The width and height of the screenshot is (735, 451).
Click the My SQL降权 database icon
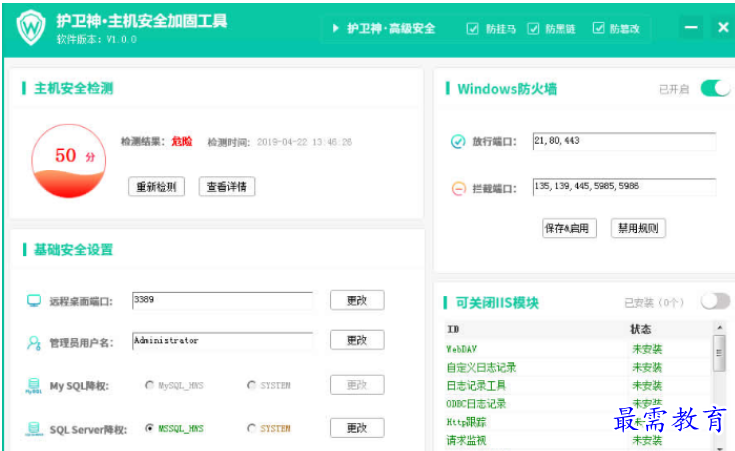tap(33, 385)
